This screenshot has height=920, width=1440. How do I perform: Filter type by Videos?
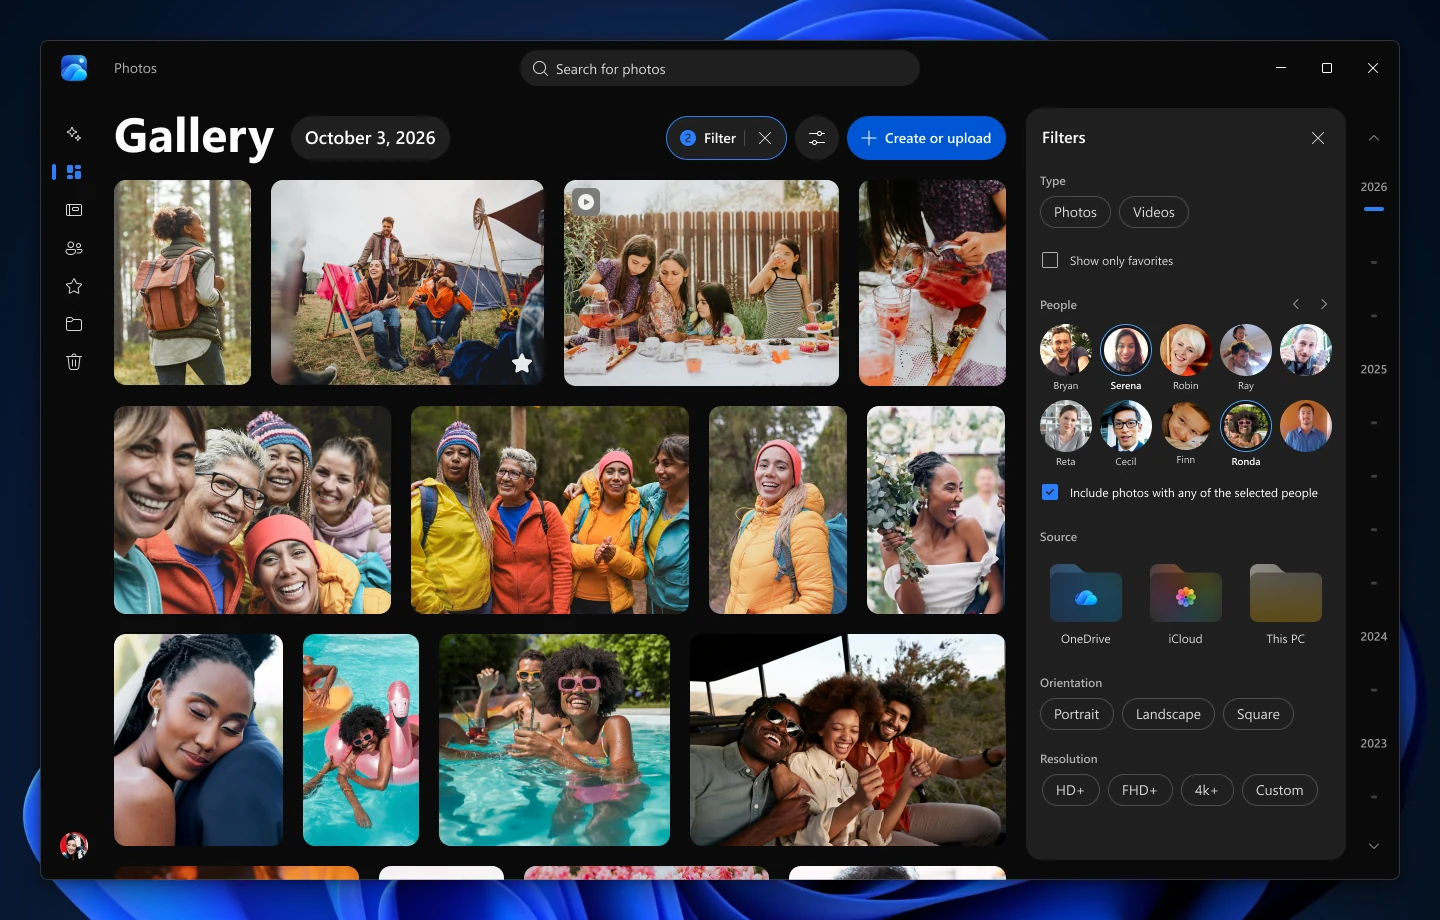pos(1154,212)
